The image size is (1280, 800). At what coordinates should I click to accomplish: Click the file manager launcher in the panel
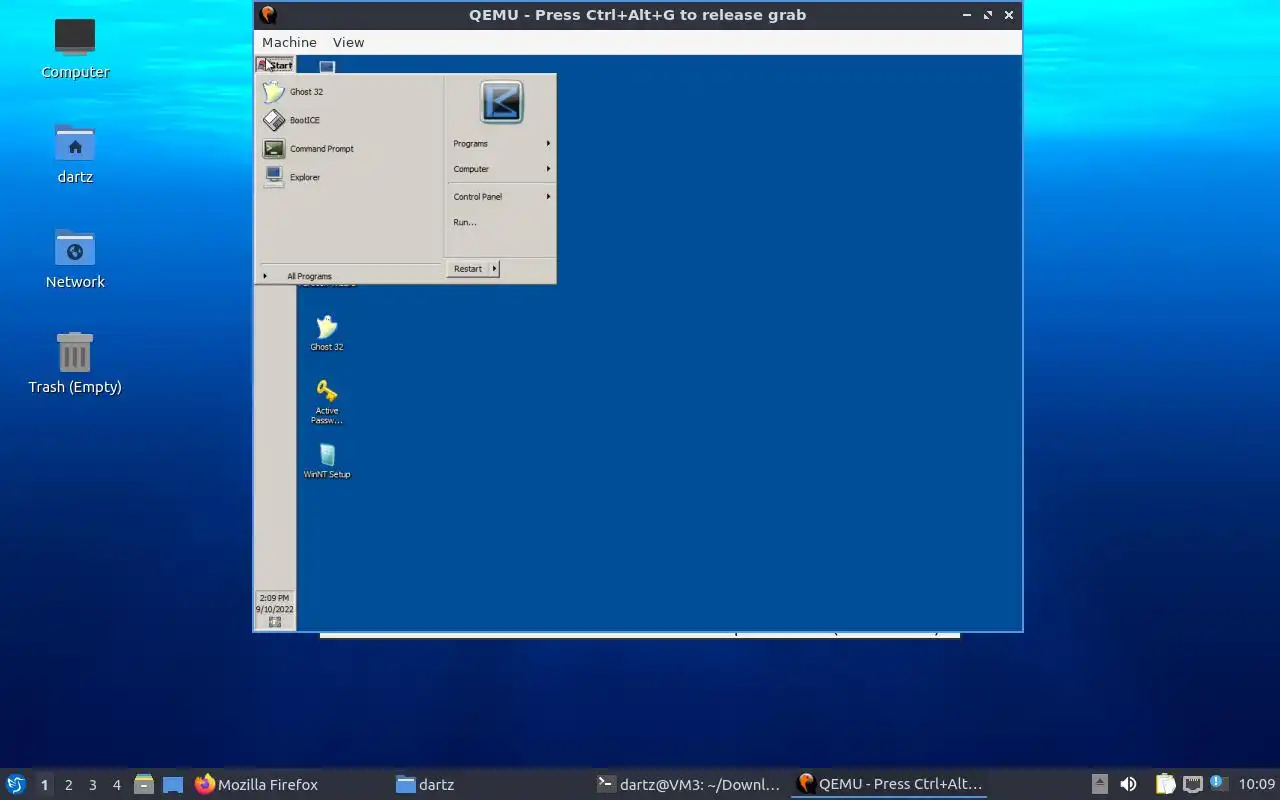click(x=144, y=784)
